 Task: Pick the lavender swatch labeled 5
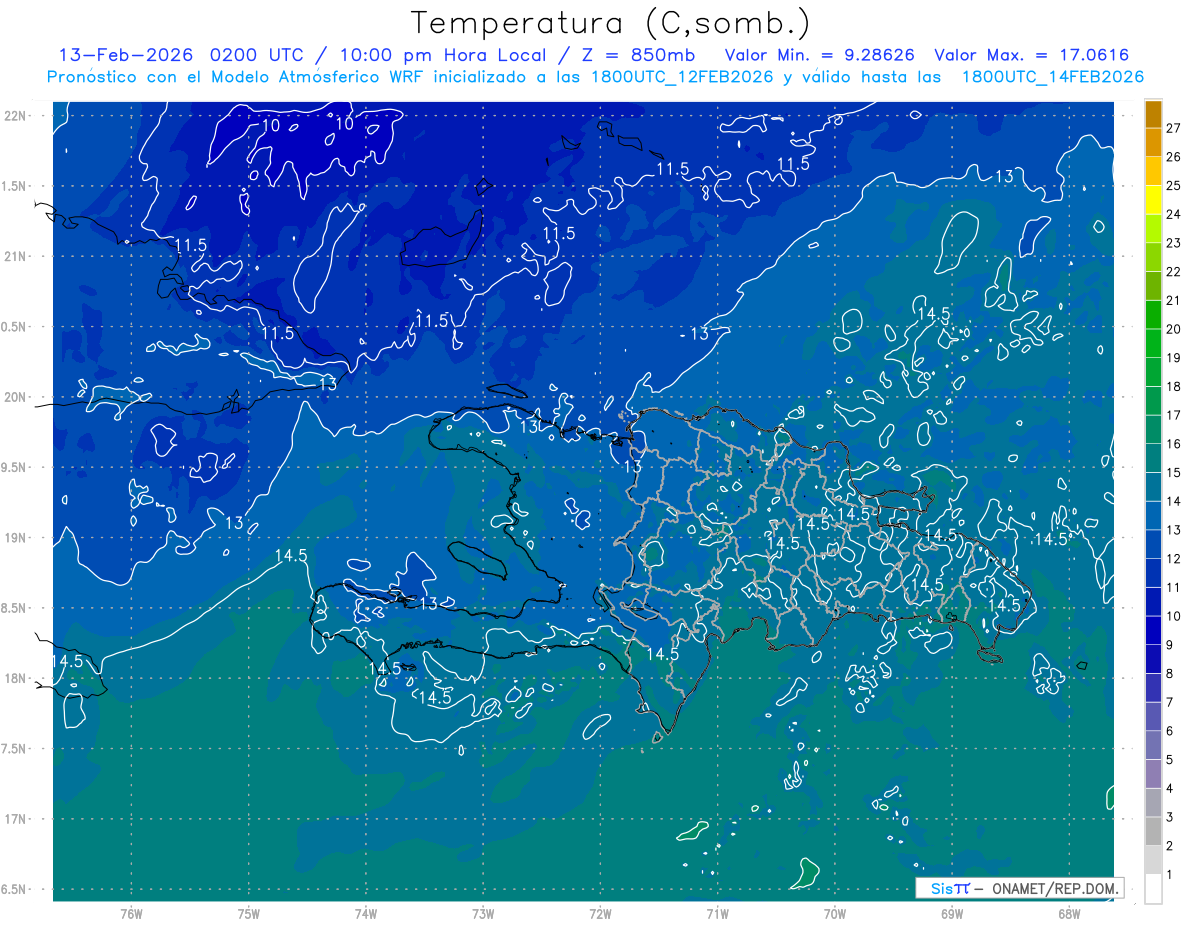click(x=1153, y=745)
